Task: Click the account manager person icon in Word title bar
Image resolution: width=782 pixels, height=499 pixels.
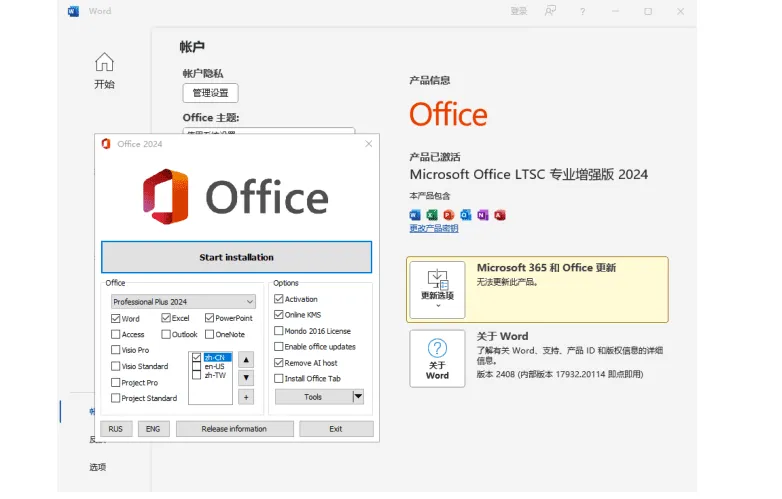Action: pos(550,11)
